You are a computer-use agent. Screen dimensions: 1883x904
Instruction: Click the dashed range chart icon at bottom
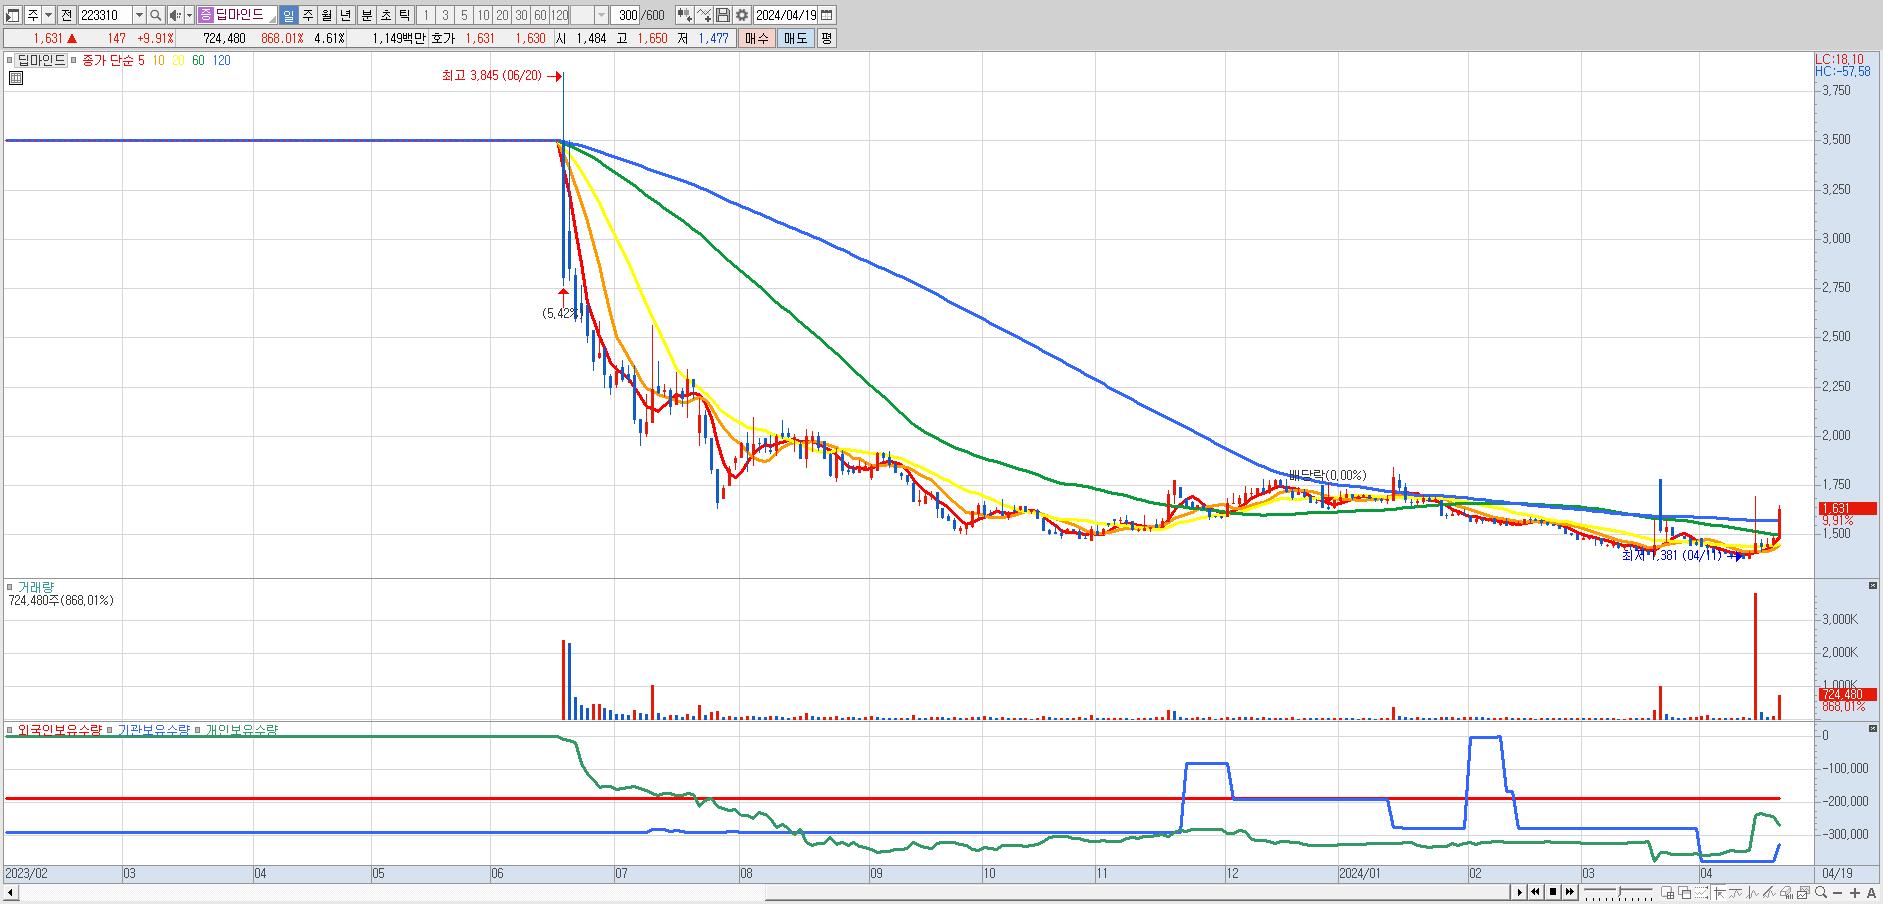[1701, 892]
